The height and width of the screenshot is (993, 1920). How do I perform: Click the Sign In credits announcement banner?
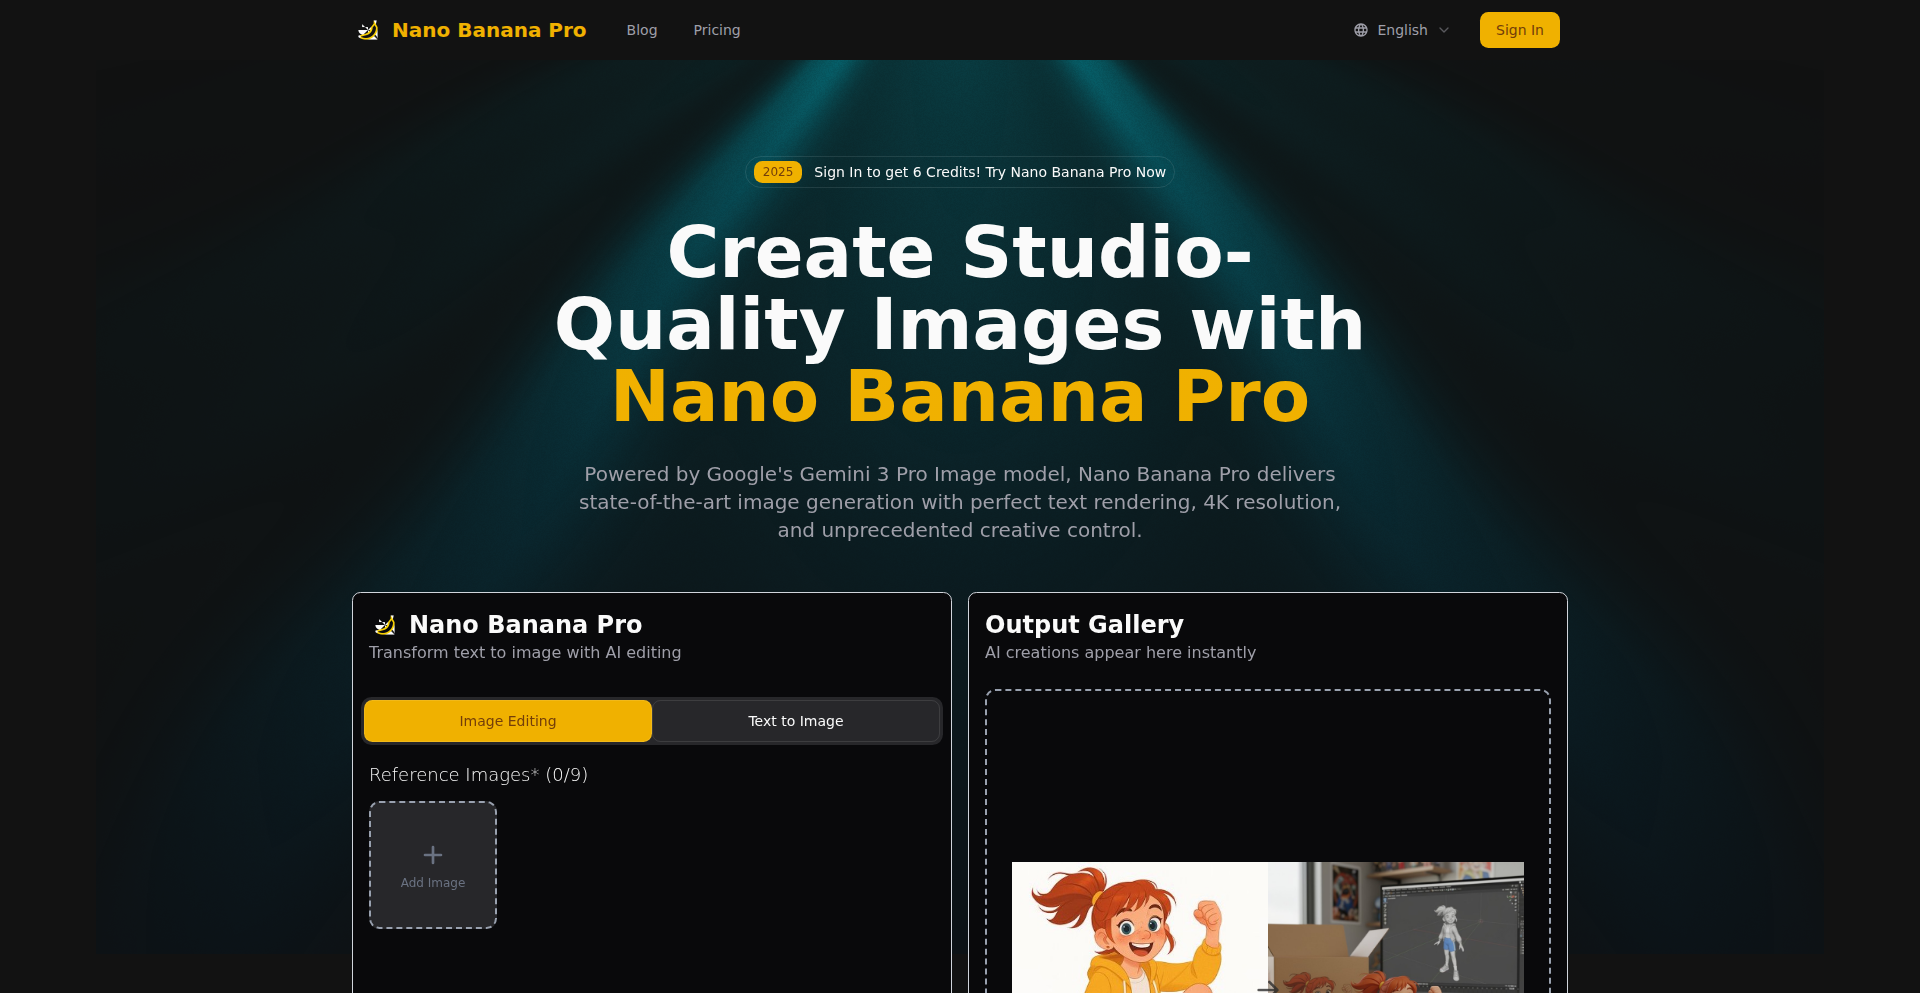(x=960, y=172)
